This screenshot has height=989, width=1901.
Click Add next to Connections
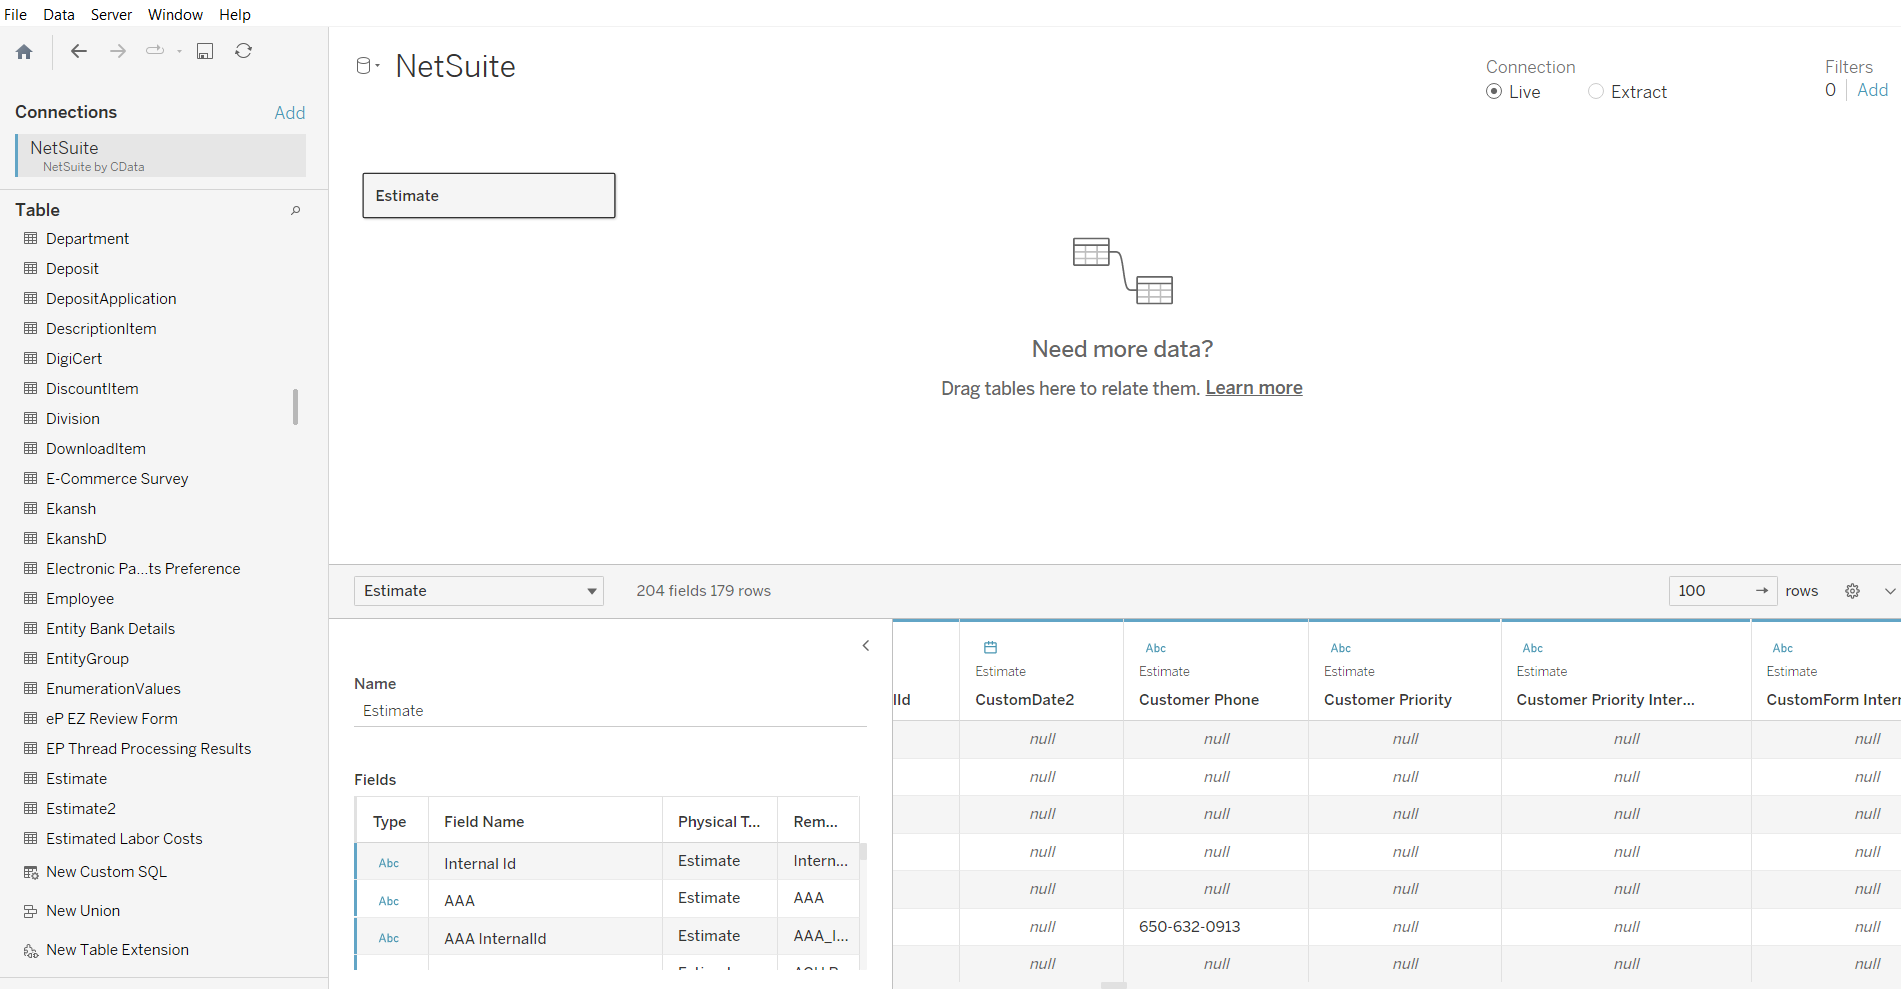pos(289,113)
